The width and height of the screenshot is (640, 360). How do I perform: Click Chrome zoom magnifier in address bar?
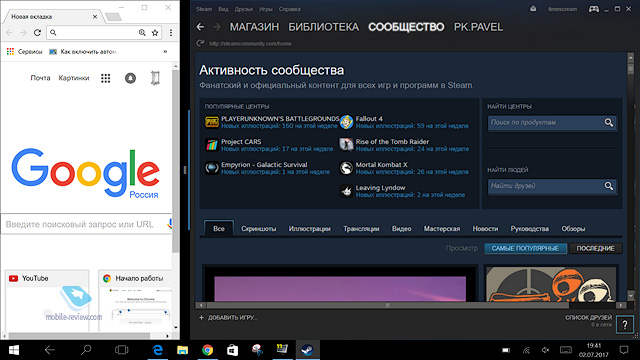coord(142,33)
